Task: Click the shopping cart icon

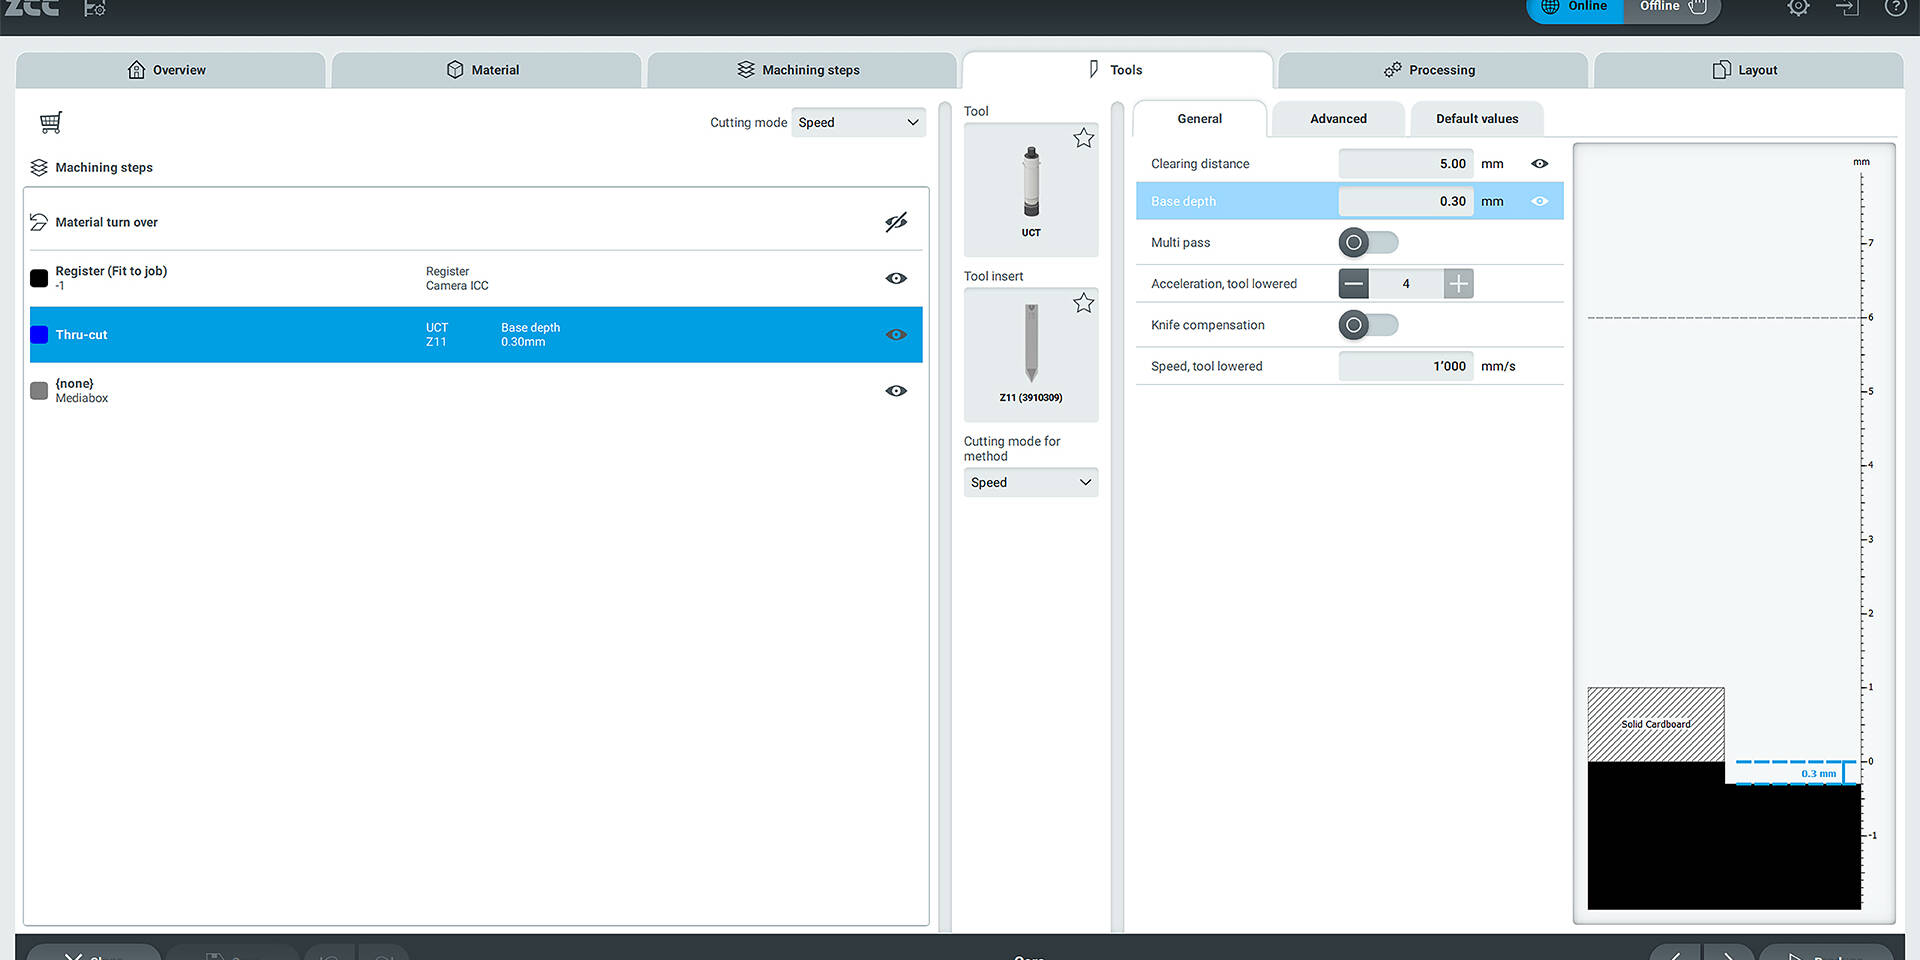Action: pyautogui.click(x=51, y=122)
